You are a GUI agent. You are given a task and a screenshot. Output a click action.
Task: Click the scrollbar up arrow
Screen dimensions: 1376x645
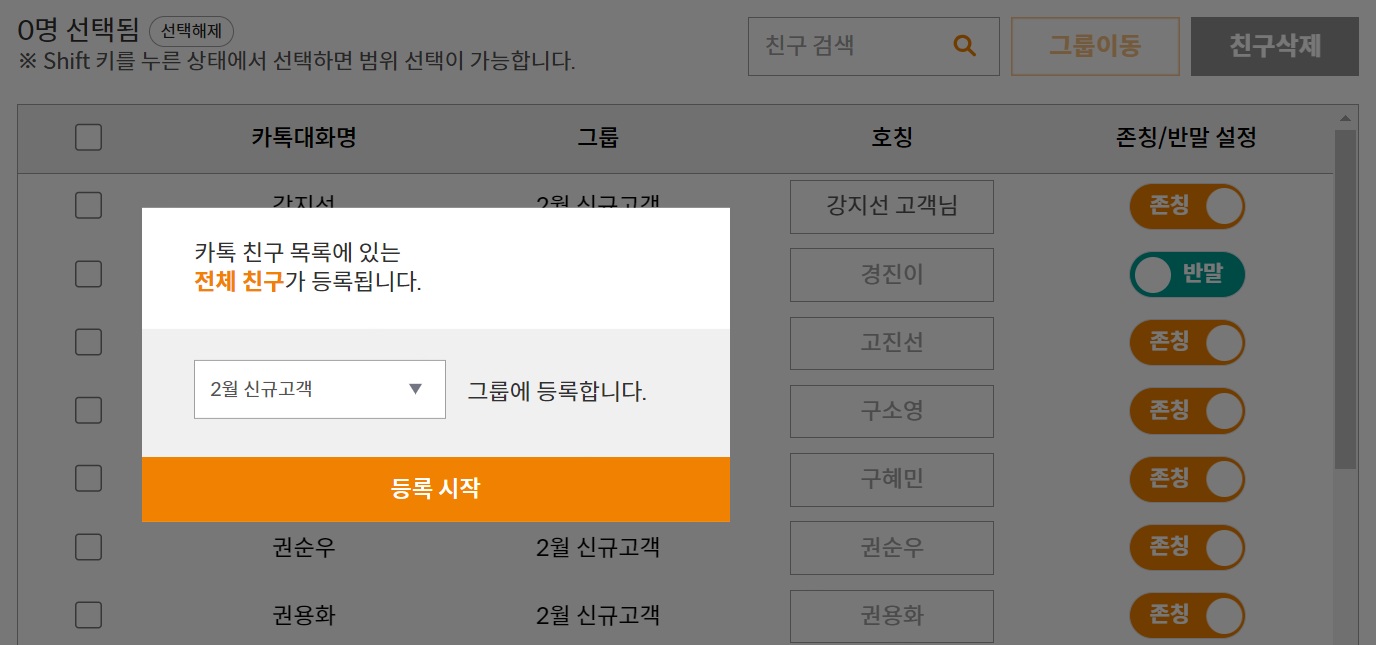click(x=1345, y=118)
